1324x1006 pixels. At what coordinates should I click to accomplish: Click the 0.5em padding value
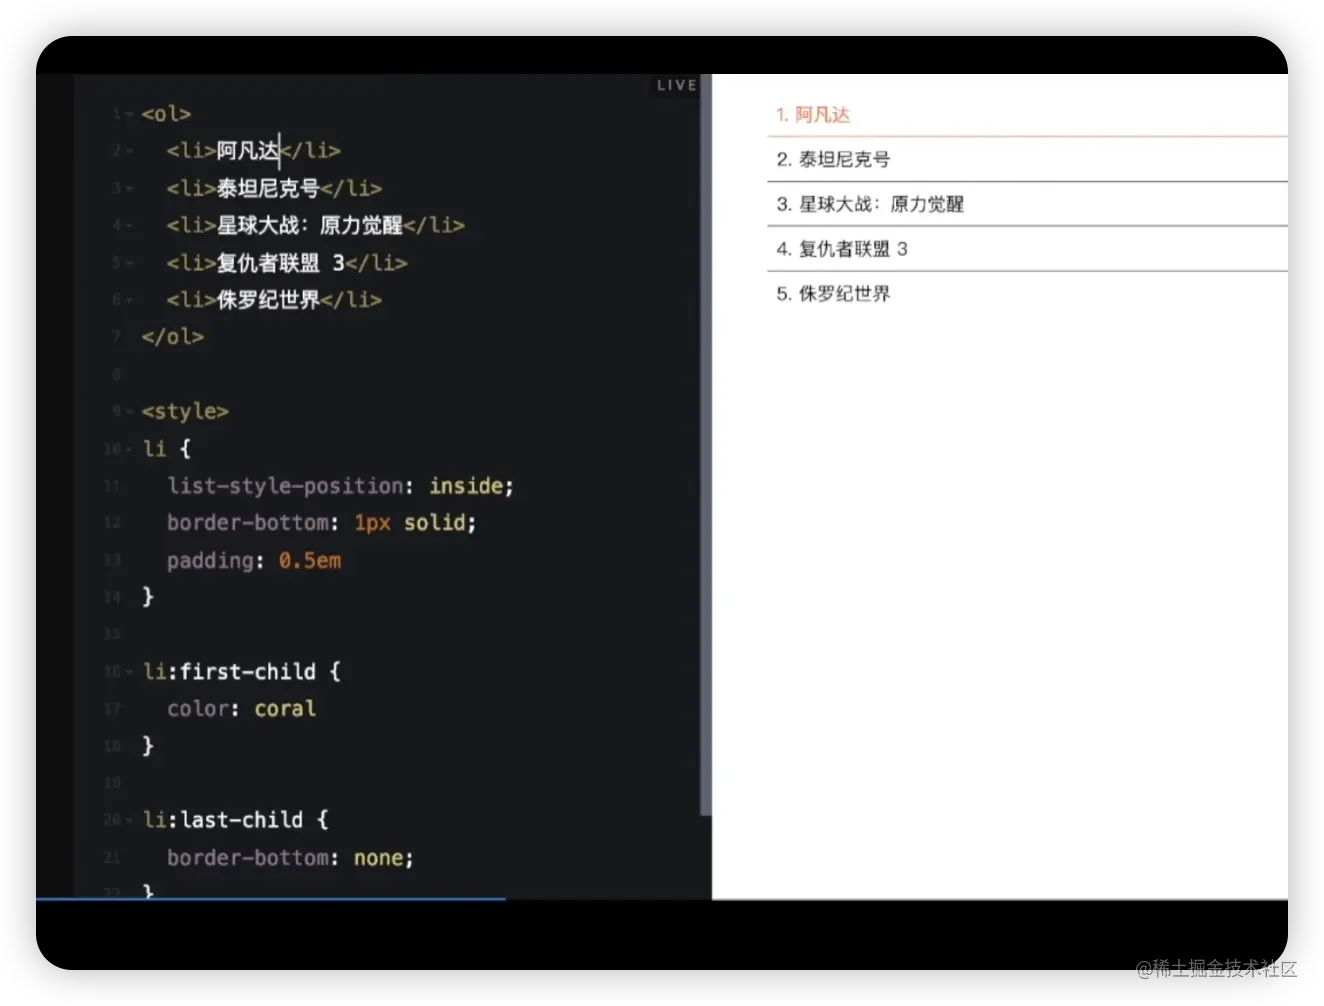(x=310, y=560)
